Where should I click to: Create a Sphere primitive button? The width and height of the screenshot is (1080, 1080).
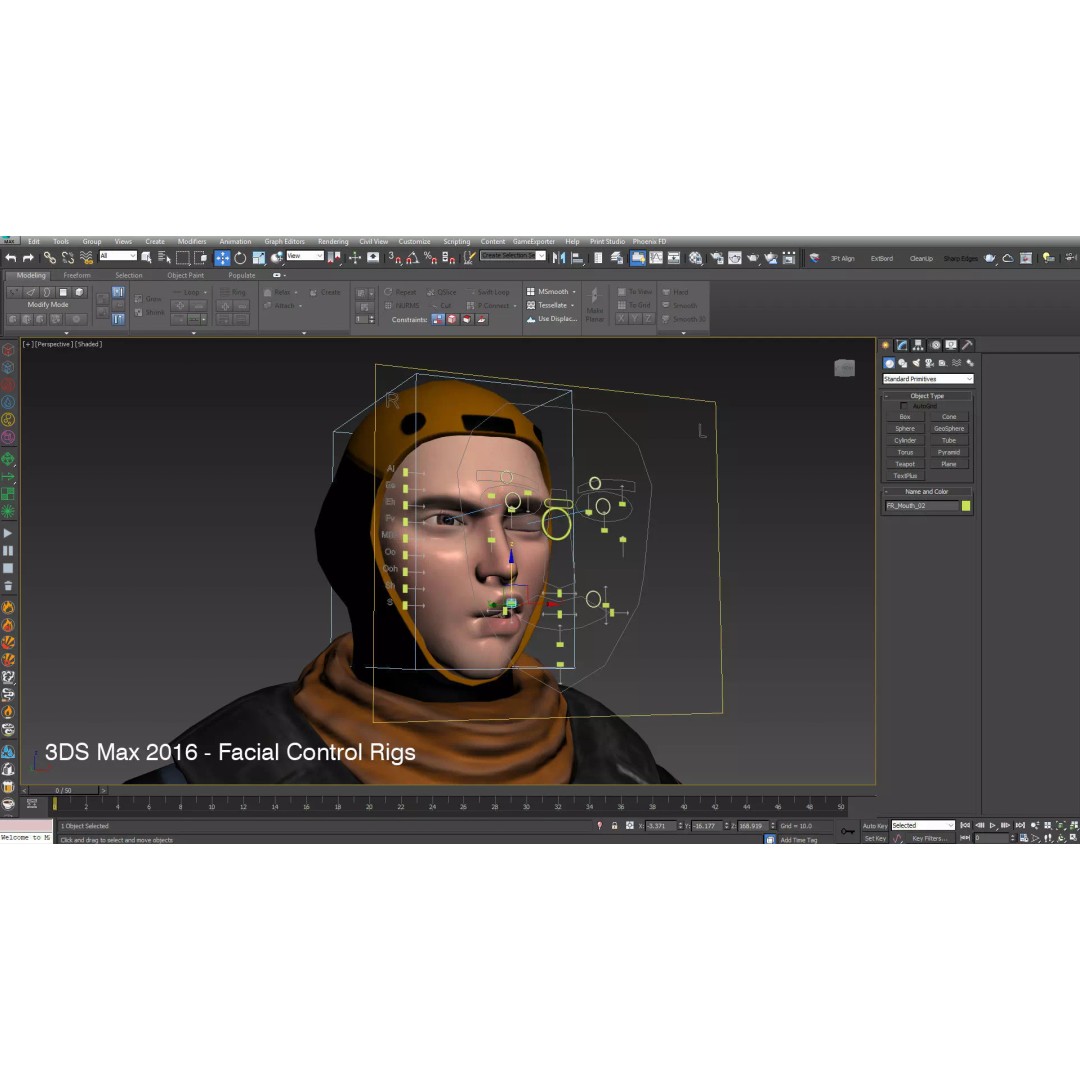(905, 428)
